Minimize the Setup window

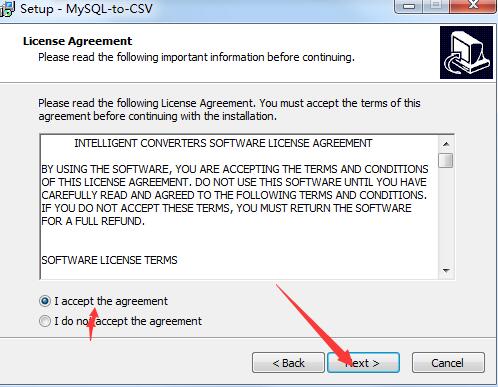click(x=409, y=6)
